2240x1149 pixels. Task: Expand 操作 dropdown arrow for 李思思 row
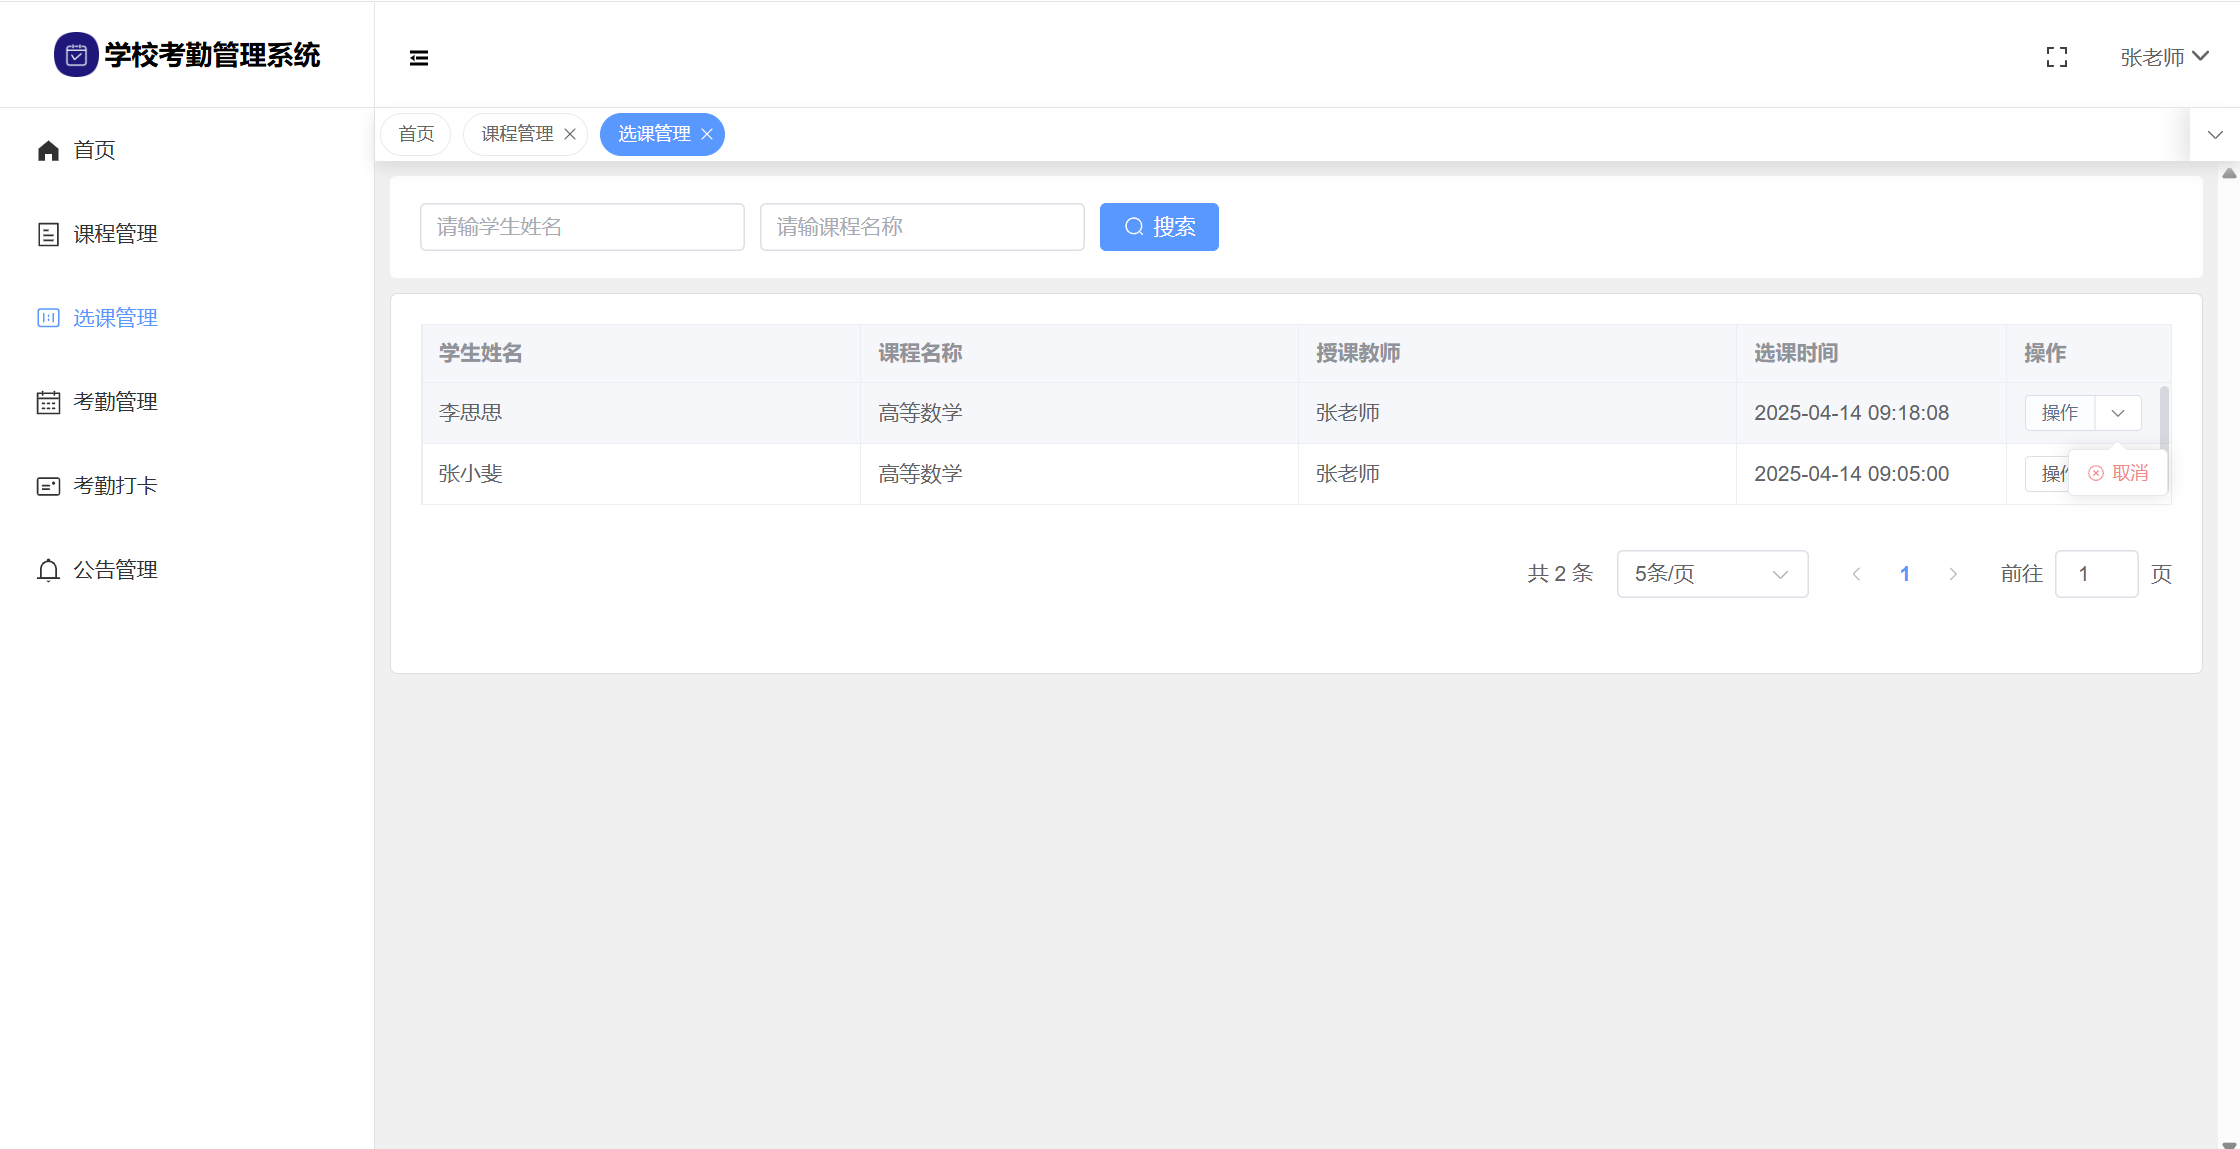tap(2118, 413)
